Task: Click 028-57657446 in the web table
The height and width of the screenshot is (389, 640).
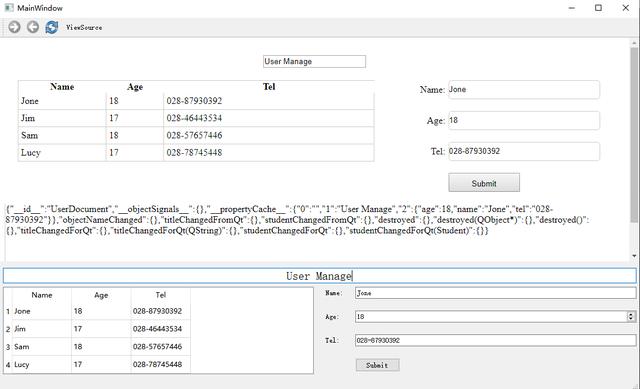Action: click(194, 136)
